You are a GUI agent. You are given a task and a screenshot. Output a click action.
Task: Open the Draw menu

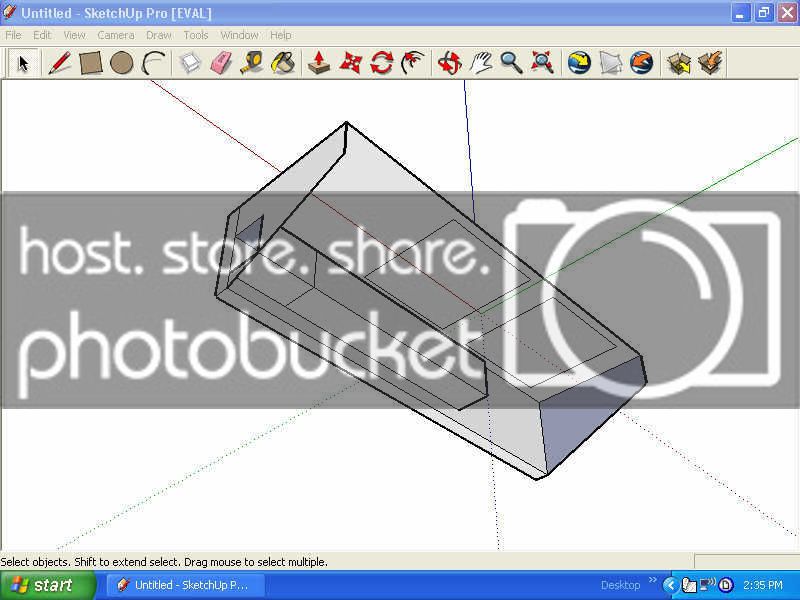pos(159,35)
